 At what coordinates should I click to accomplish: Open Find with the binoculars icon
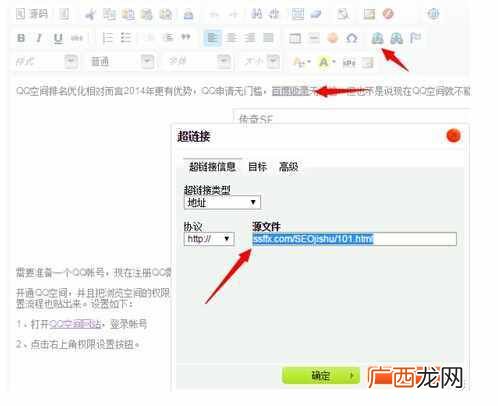pyautogui.click(x=256, y=14)
